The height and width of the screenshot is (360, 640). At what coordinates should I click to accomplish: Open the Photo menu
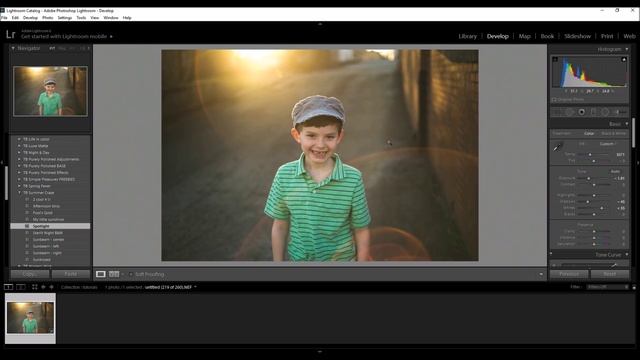coord(47,18)
